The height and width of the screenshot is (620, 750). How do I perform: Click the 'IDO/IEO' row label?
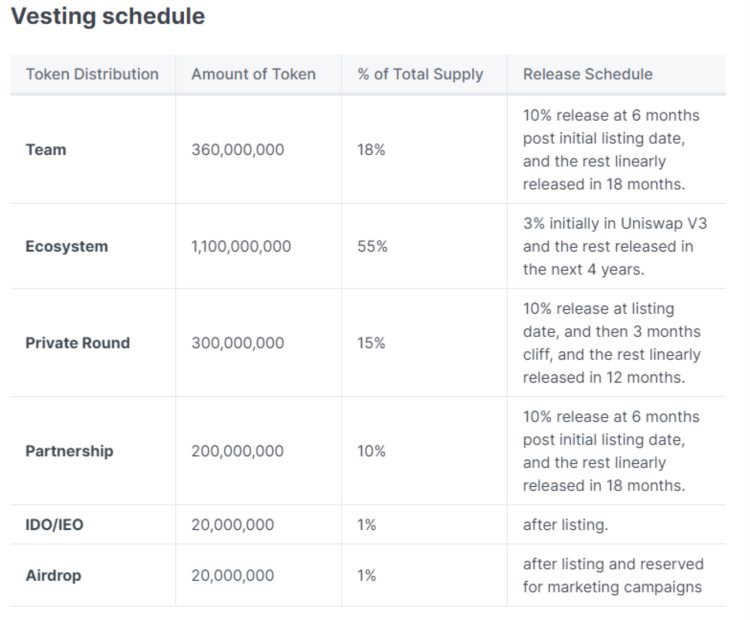54,525
